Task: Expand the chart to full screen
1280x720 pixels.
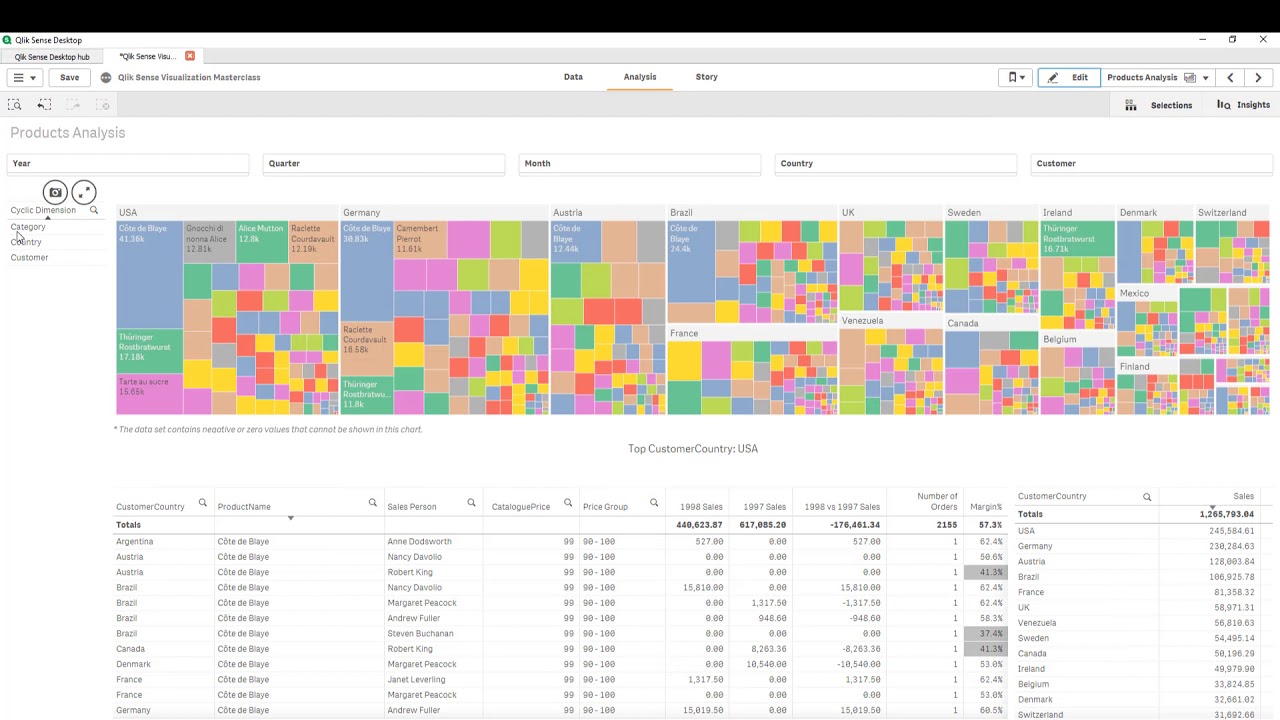Action: coord(84,192)
